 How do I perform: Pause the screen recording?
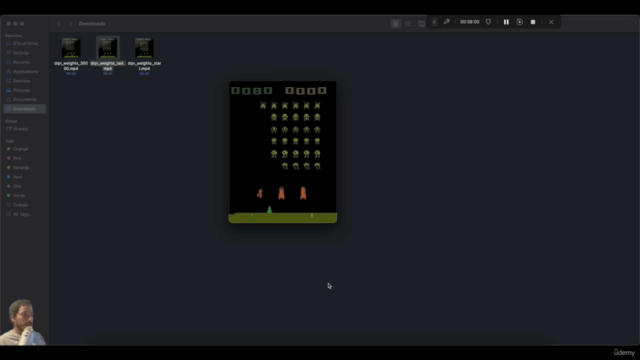tap(506, 22)
